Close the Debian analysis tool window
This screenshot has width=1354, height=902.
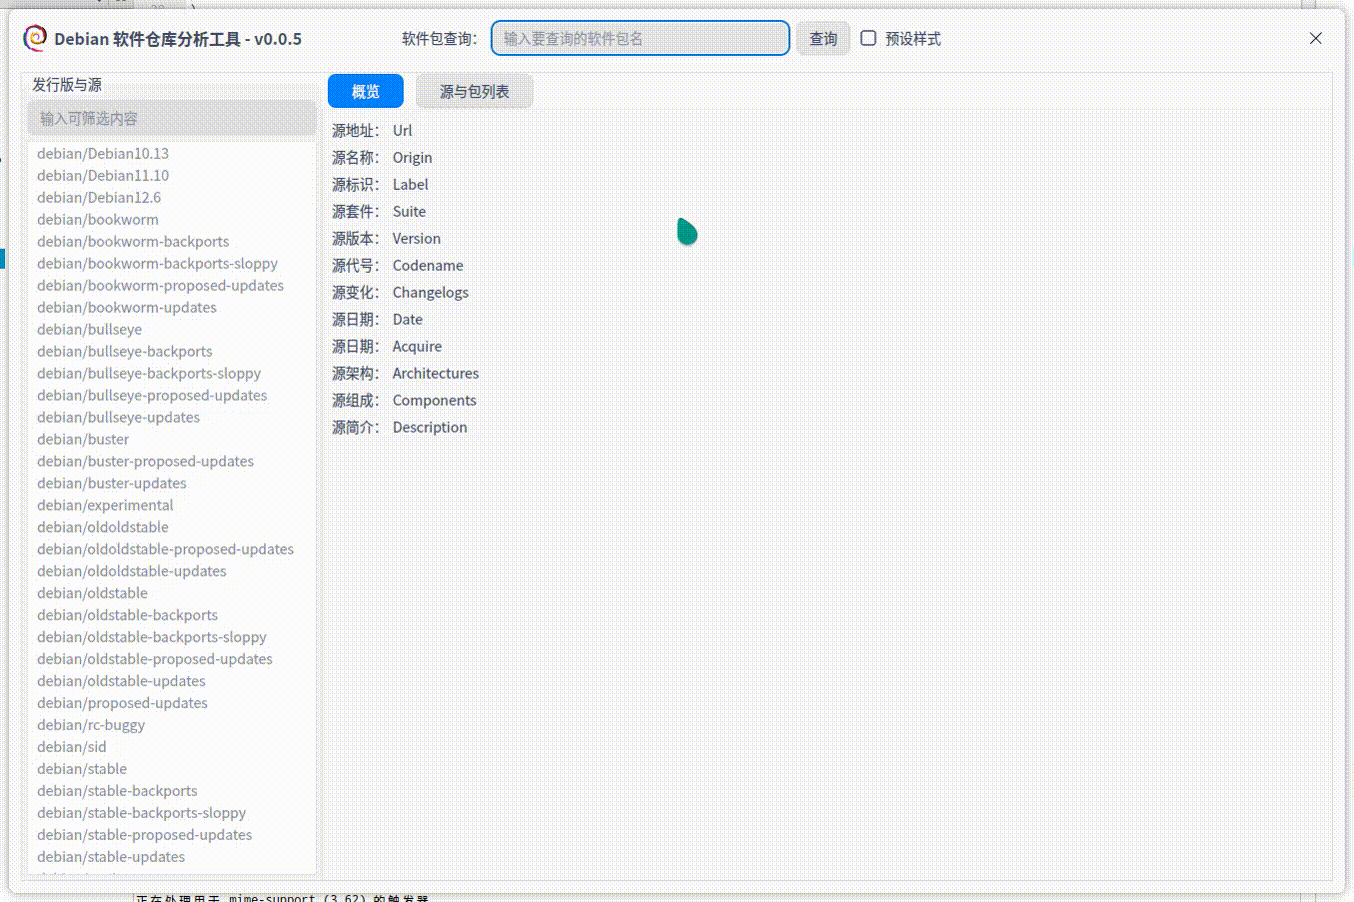(1315, 38)
